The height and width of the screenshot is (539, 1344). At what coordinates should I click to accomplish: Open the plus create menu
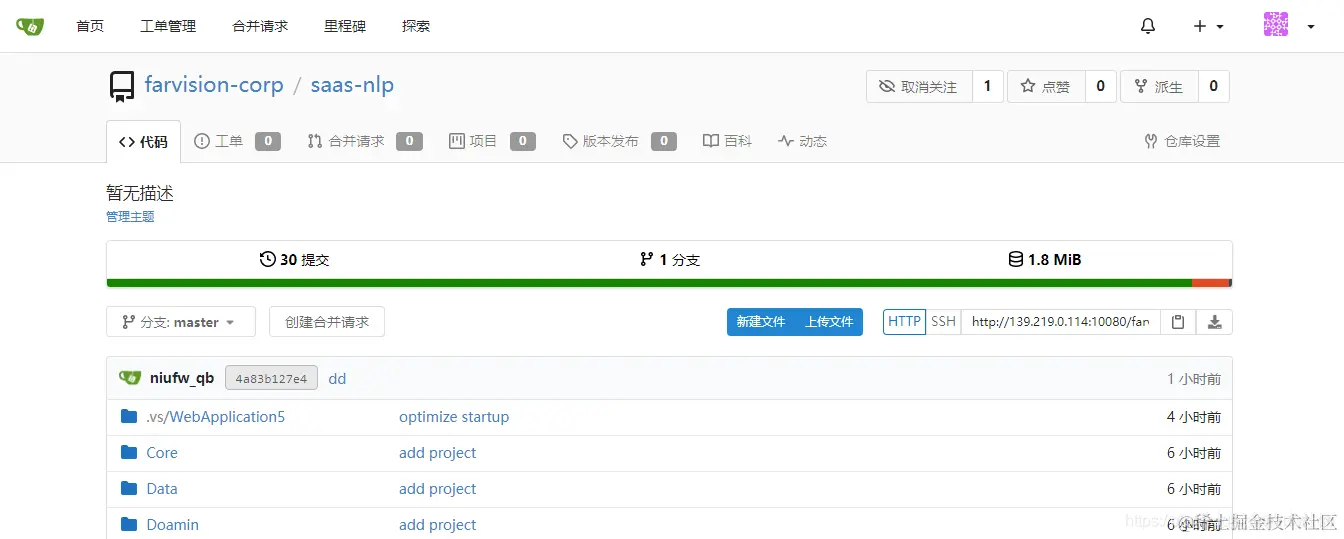(1208, 26)
